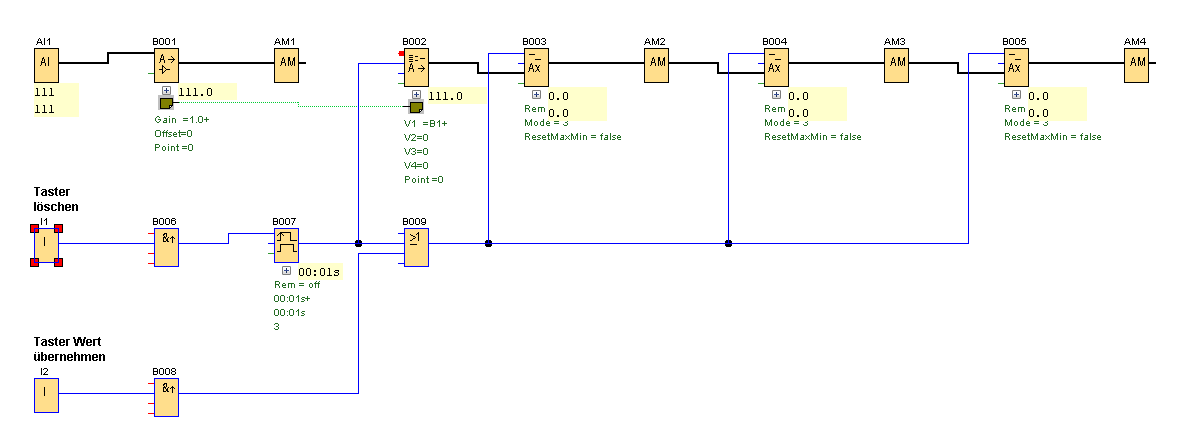
Task: Click the AM1 analog flag block
Action: pyautogui.click(x=287, y=65)
